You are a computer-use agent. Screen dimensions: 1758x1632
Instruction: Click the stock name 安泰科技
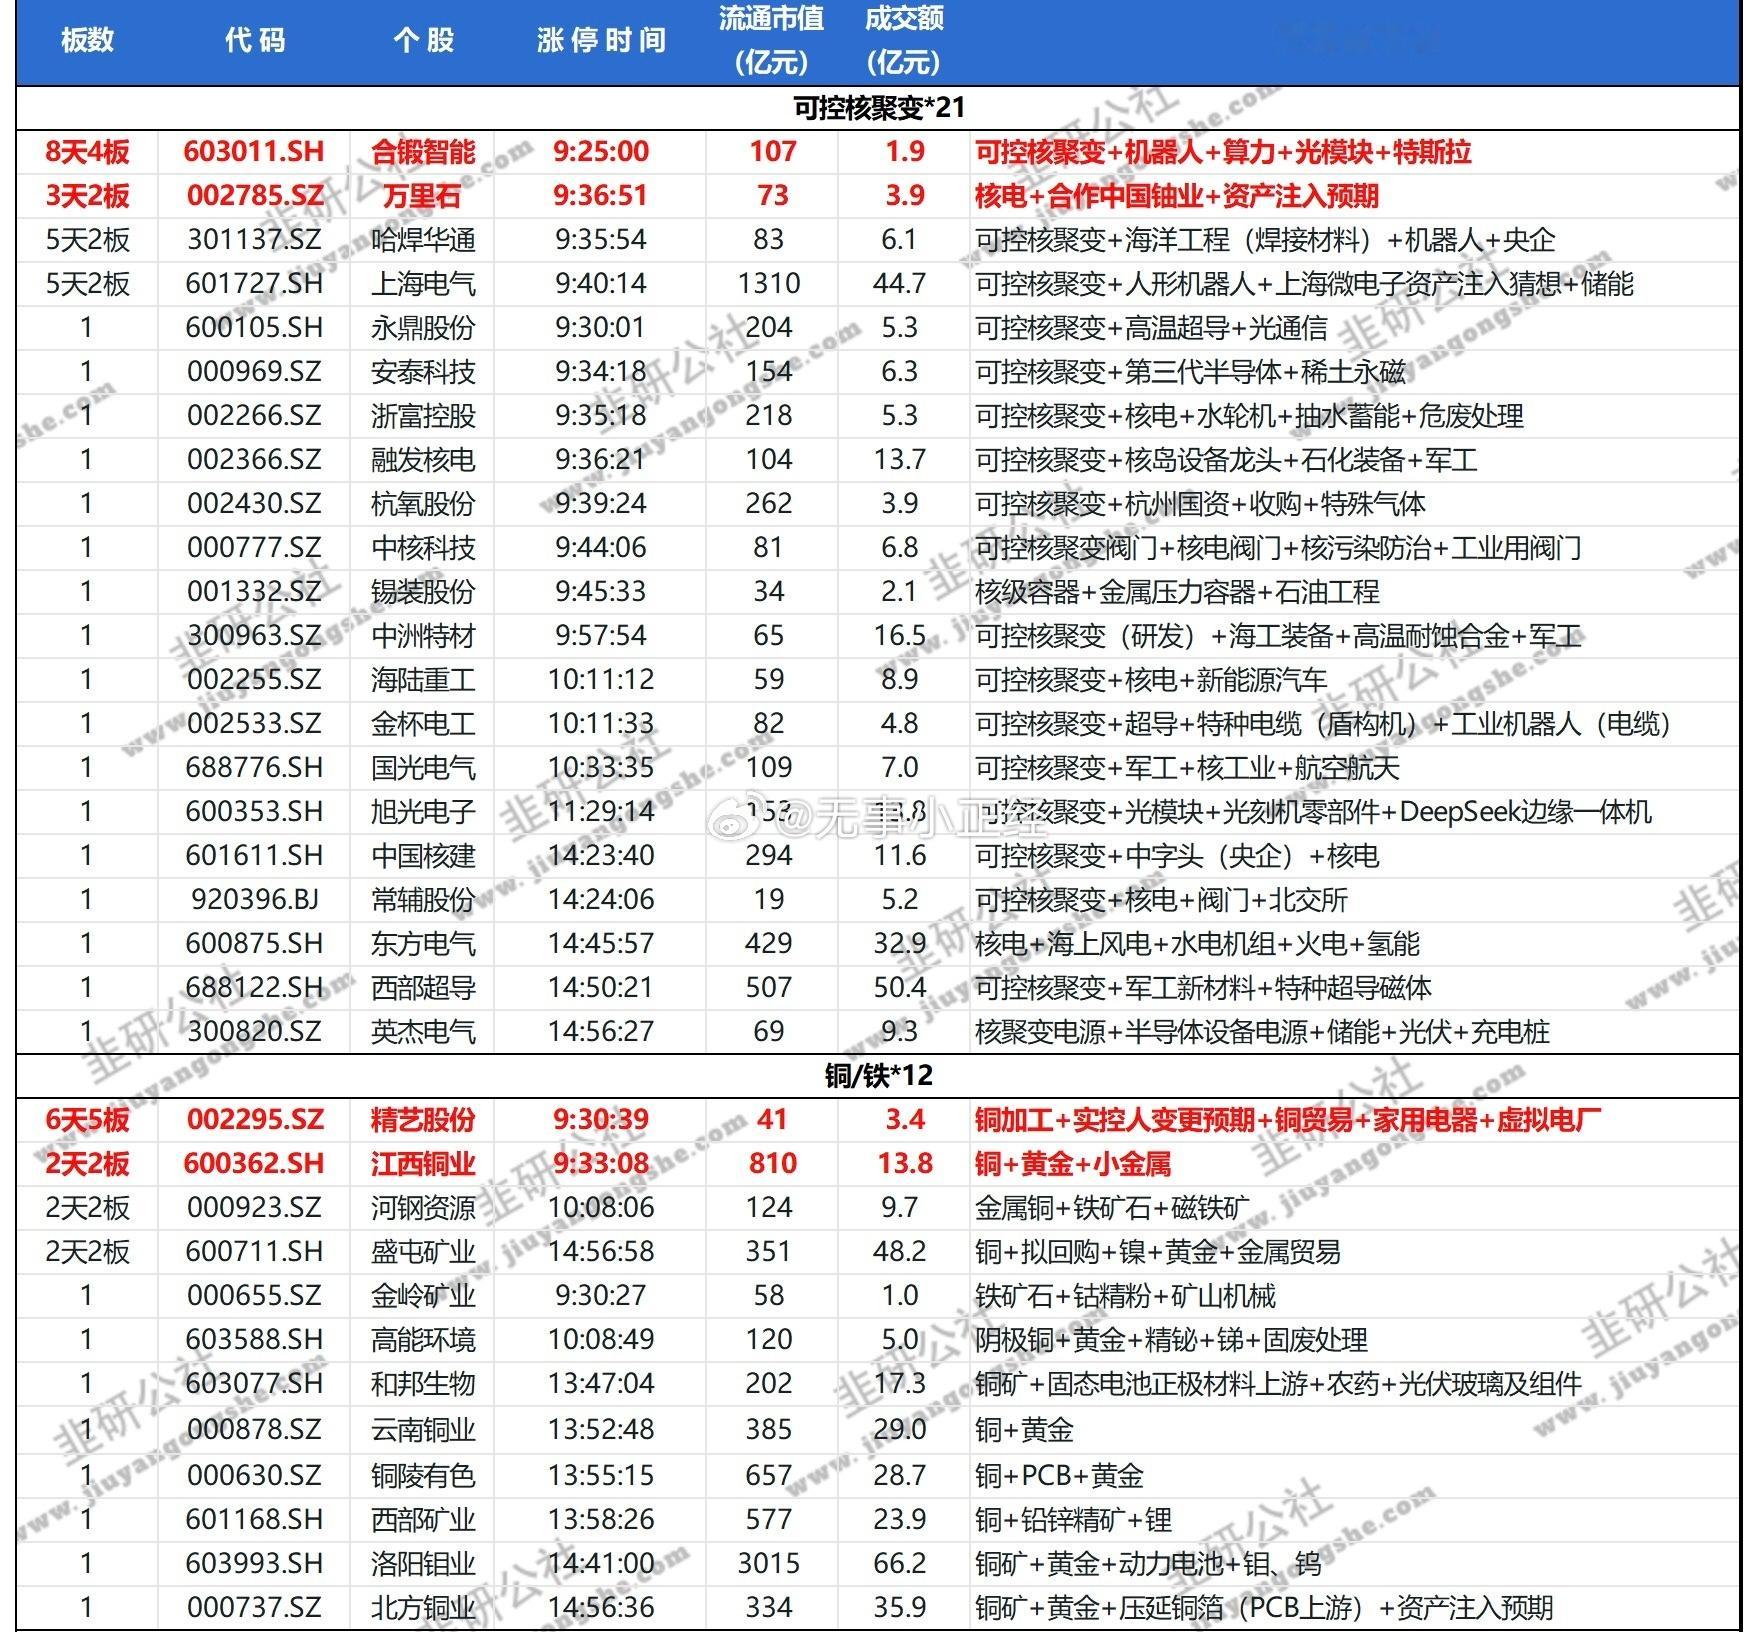point(423,371)
